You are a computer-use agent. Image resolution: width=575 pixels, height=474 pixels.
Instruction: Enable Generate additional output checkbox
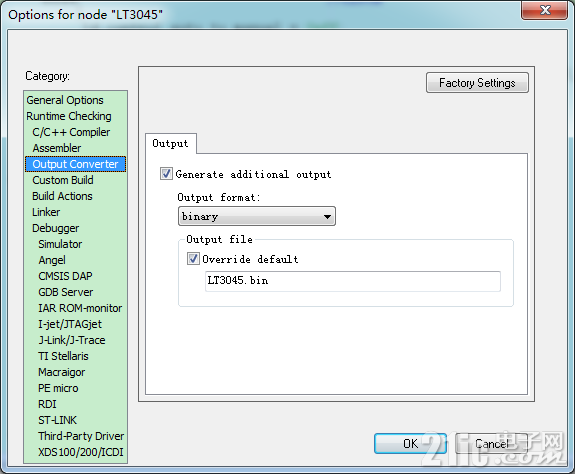click(x=166, y=173)
